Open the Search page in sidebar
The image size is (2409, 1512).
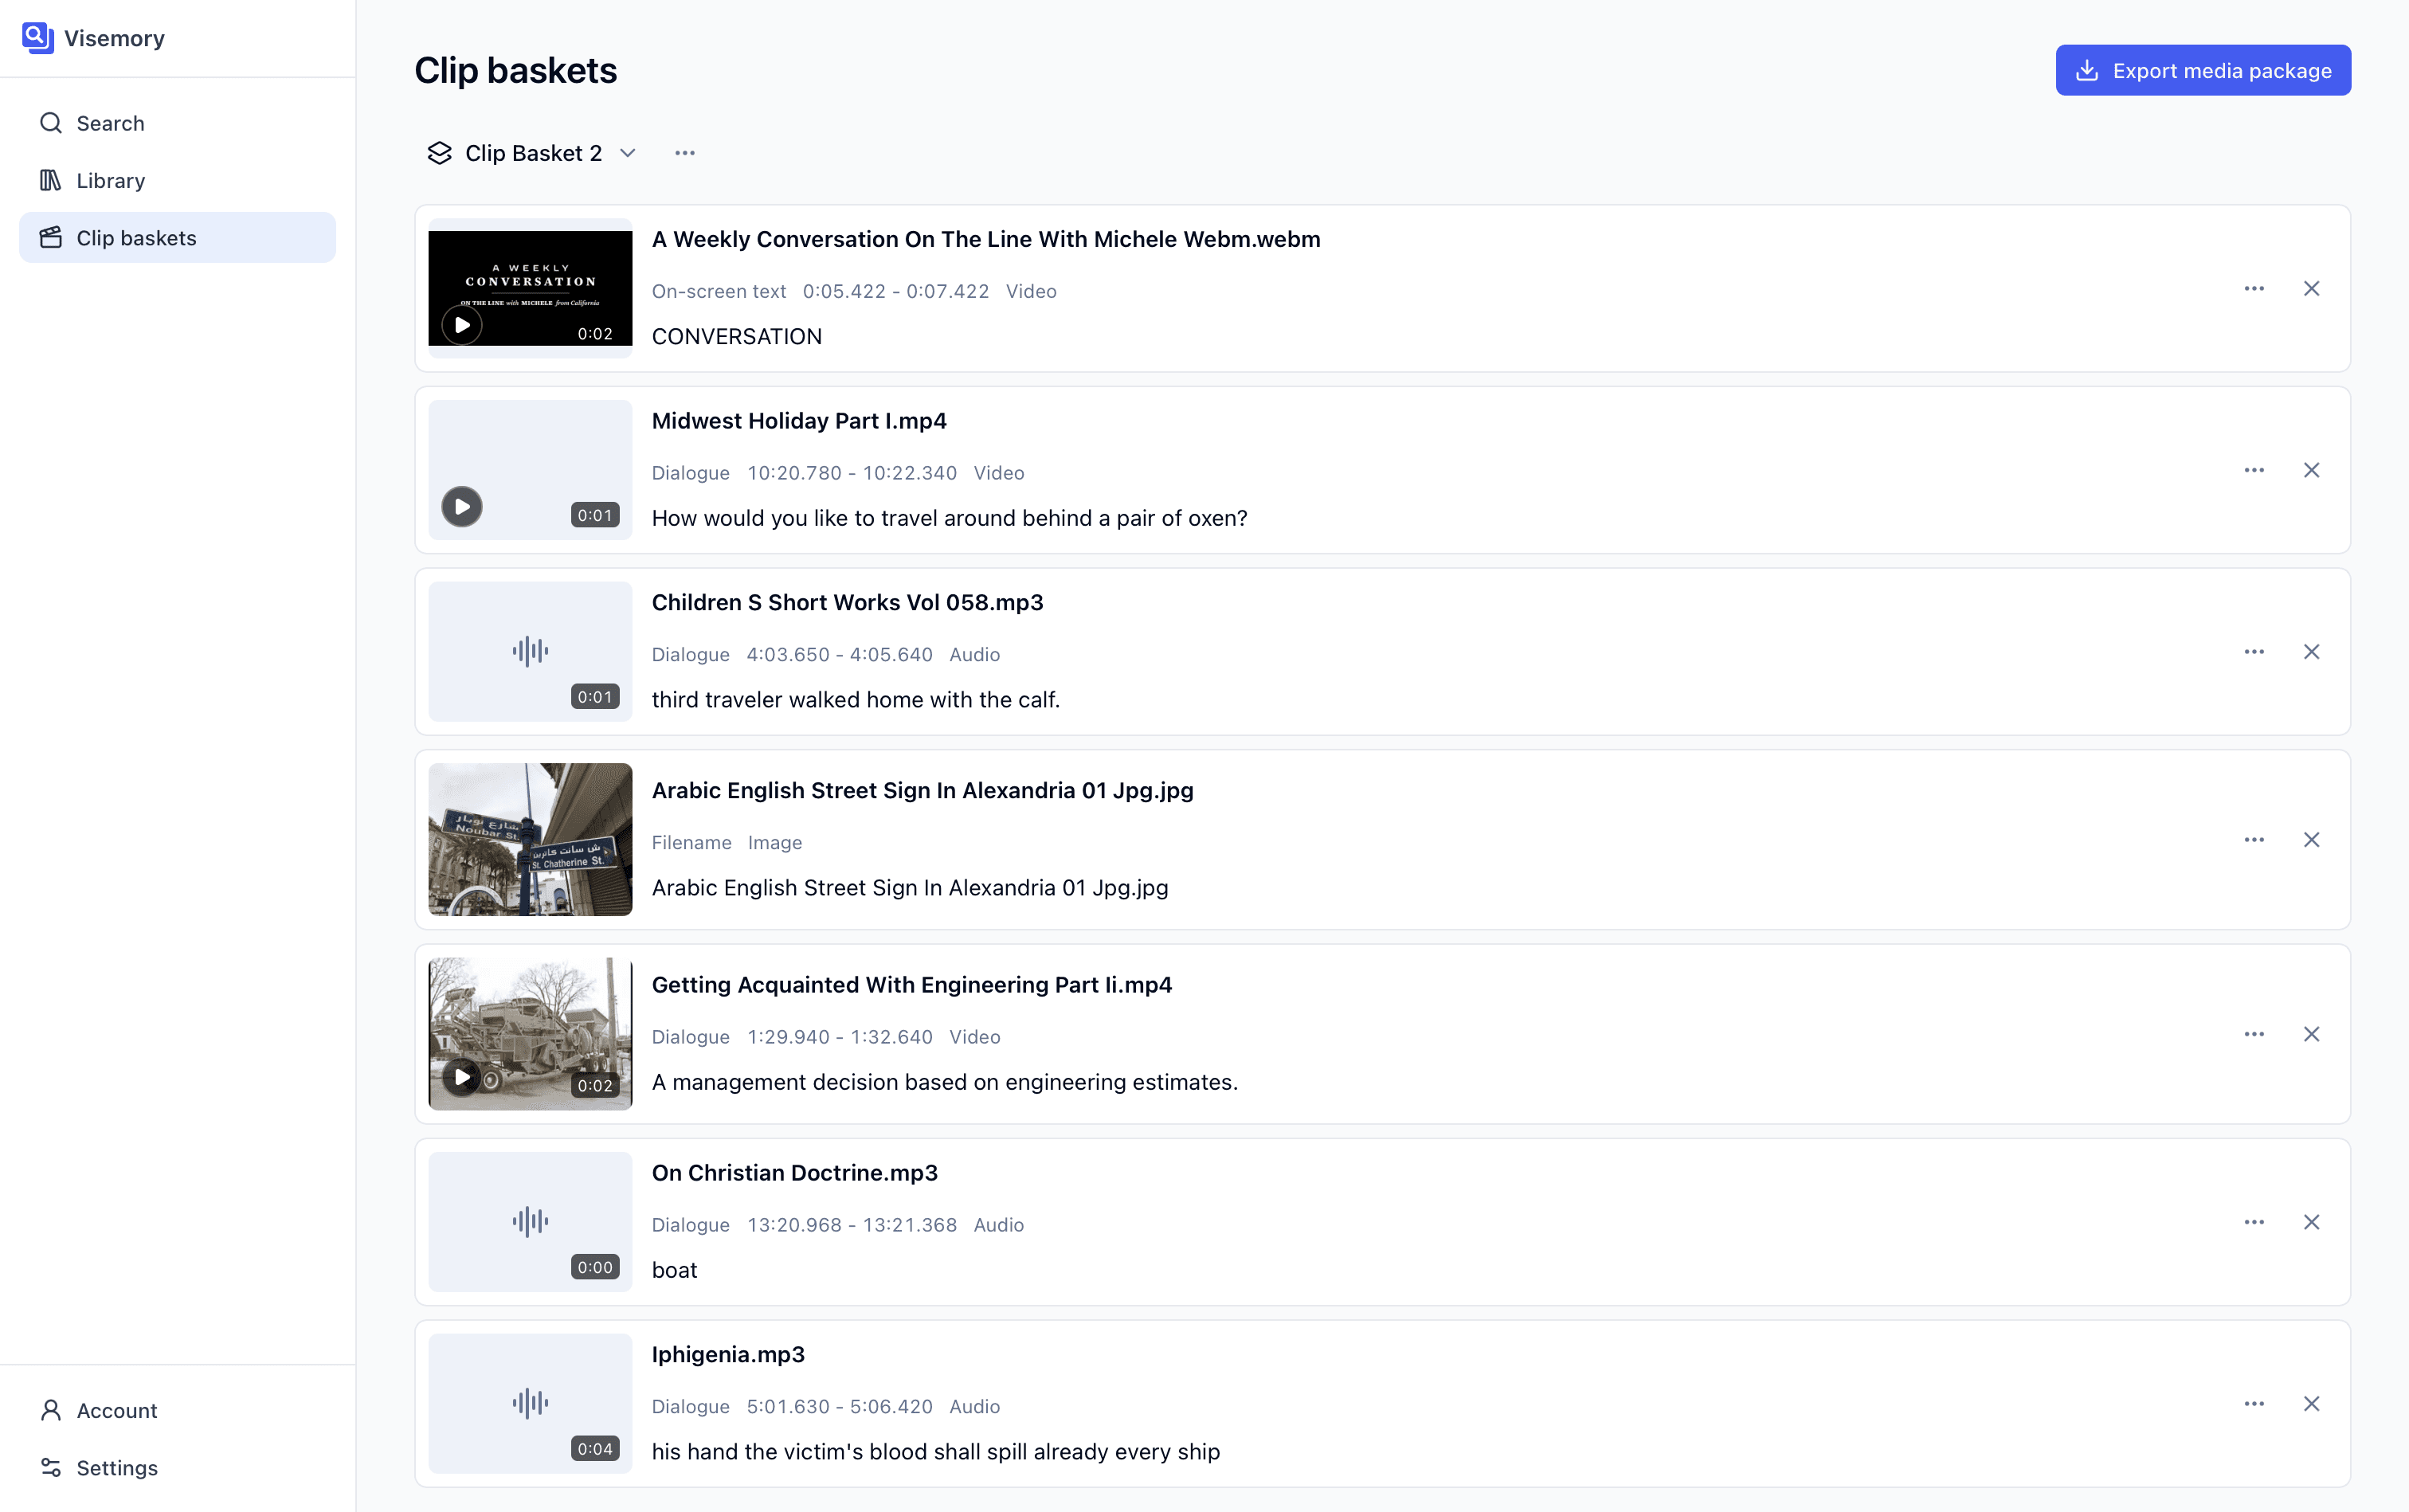177,123
